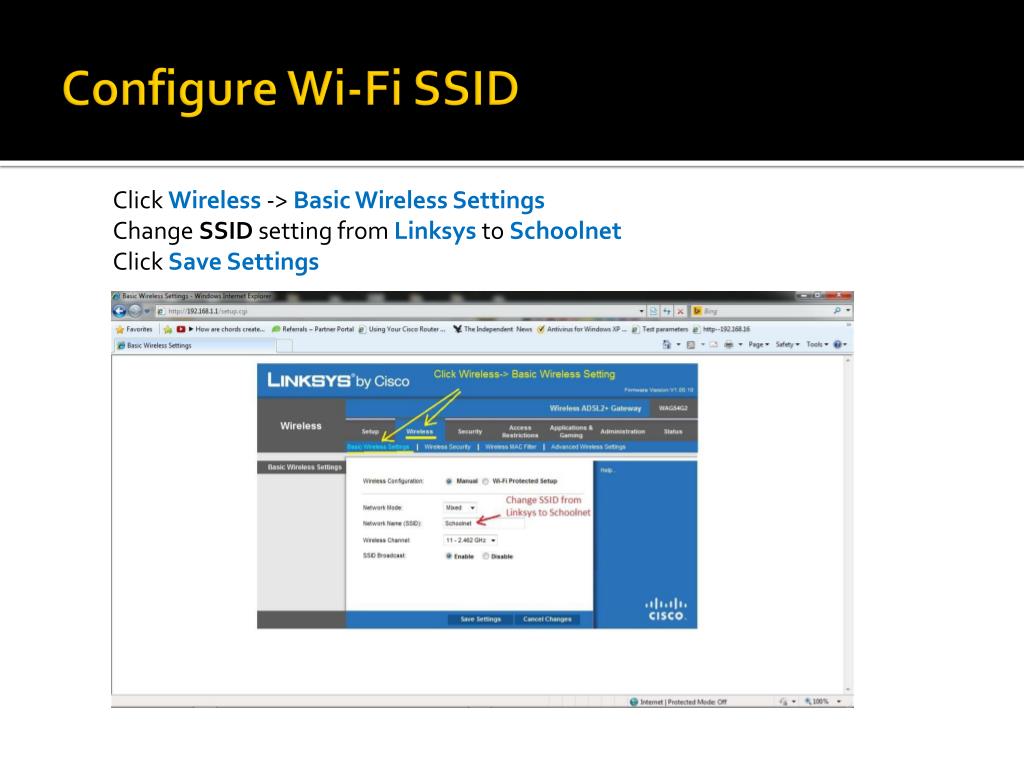Open 'The Independent News' bookmark
This screenshot has width=1024, height=768.
(x=493, y=329)
